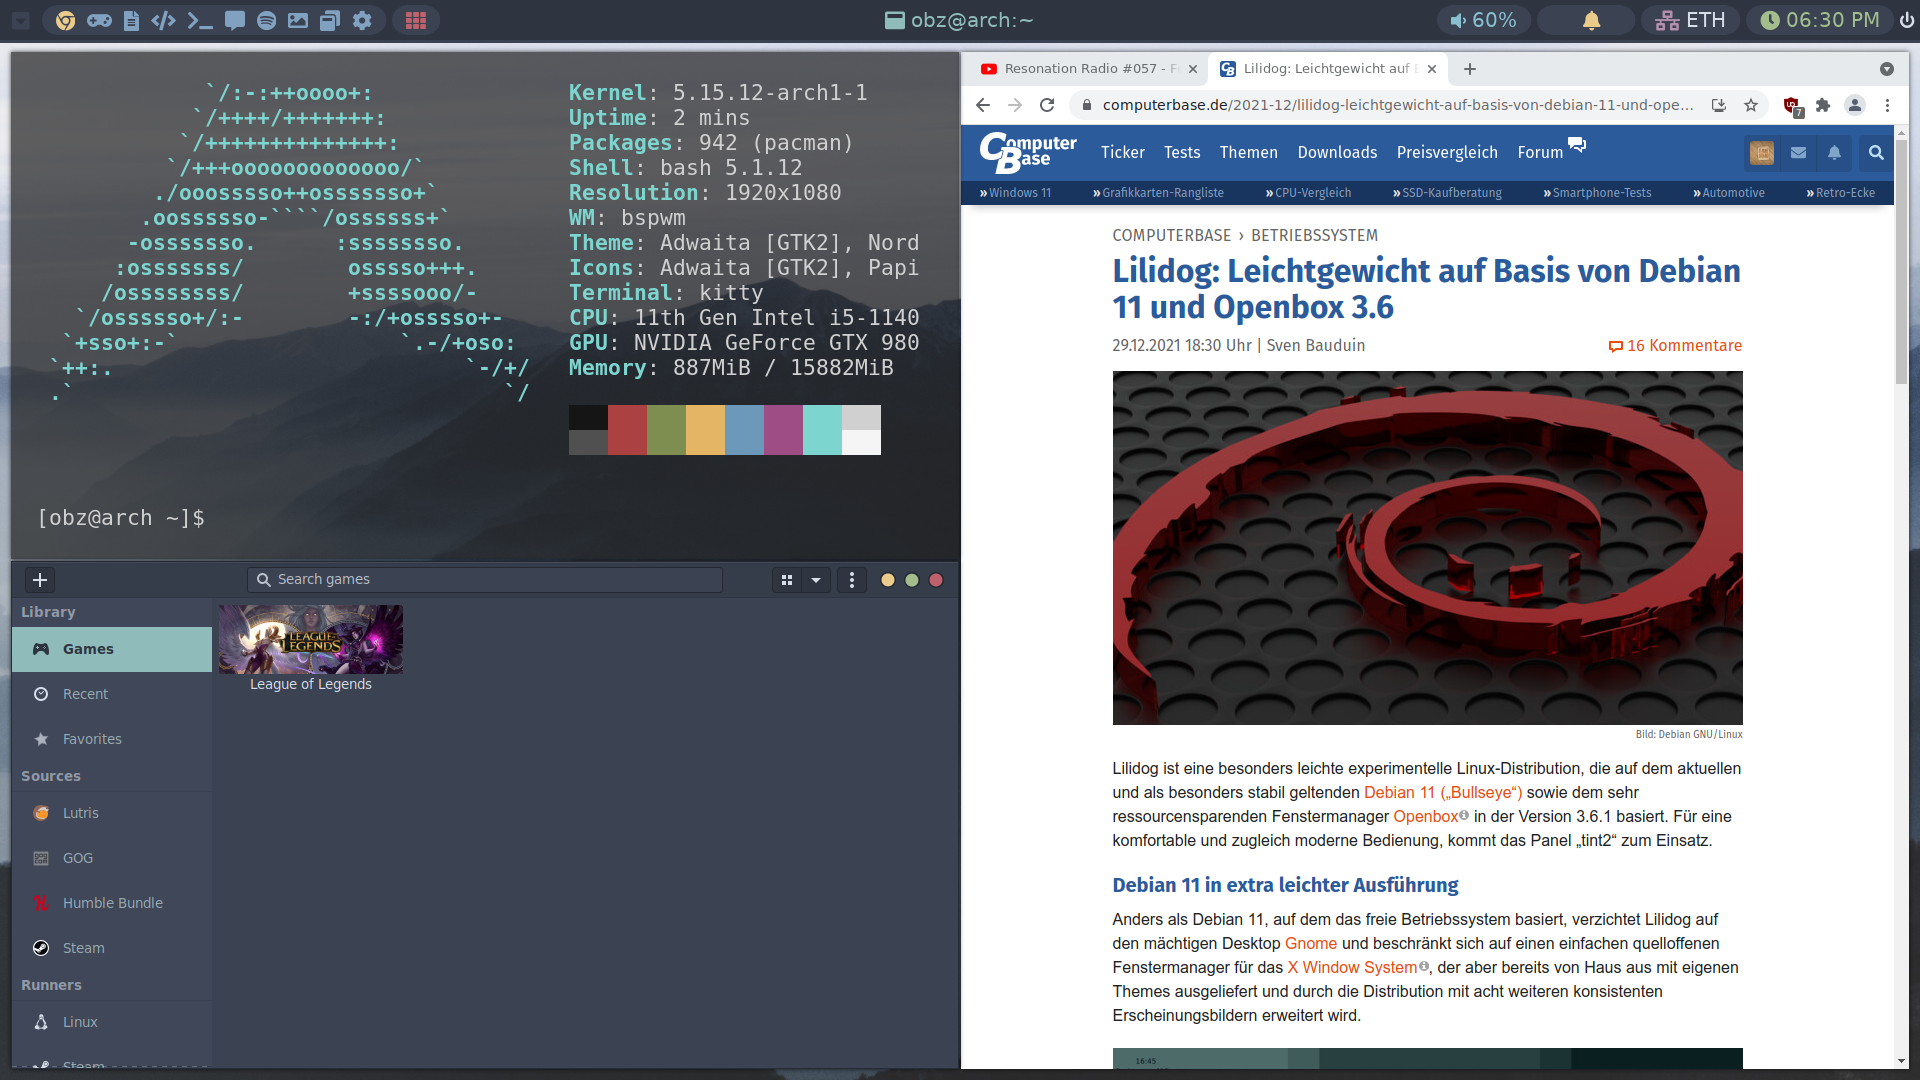Click the Lutris search games field
This screenshot has width=1920, height=1080.
[x=485, y=580]
